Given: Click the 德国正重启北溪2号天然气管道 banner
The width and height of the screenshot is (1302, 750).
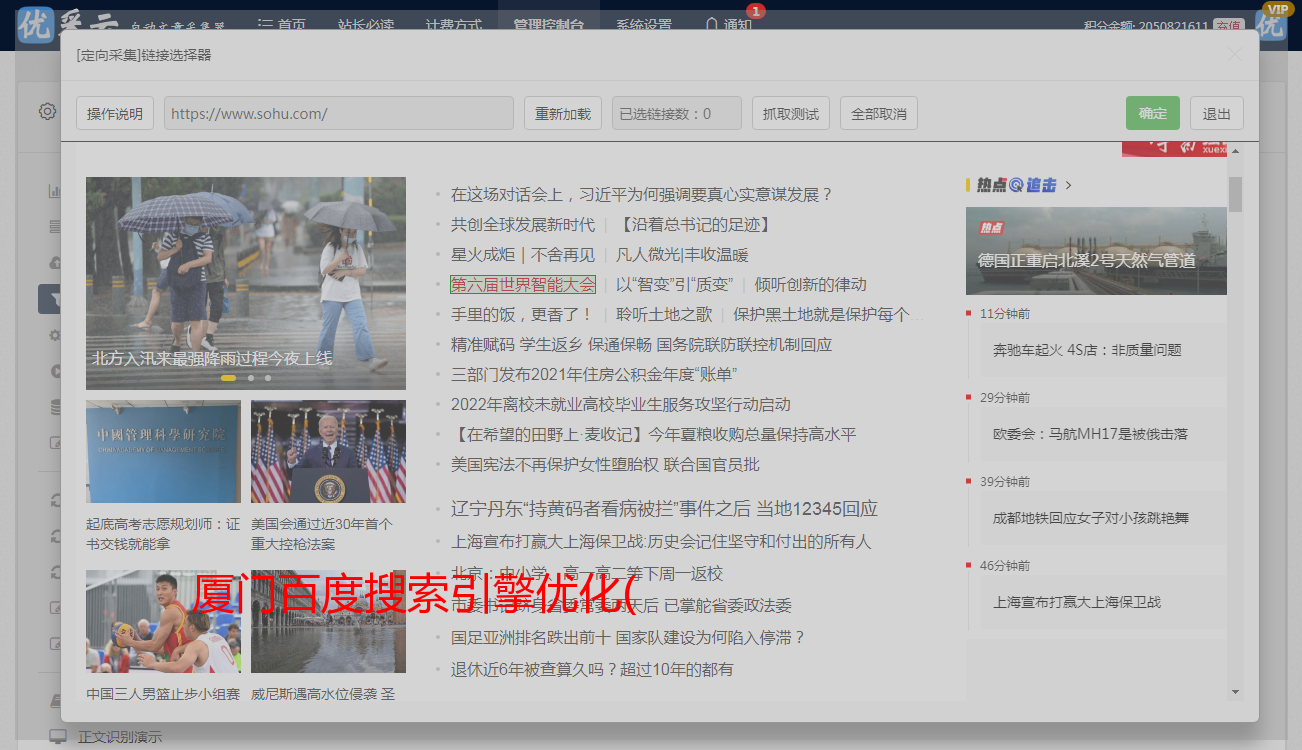Looking at the screenshot, I should (x=1096, y=251).
